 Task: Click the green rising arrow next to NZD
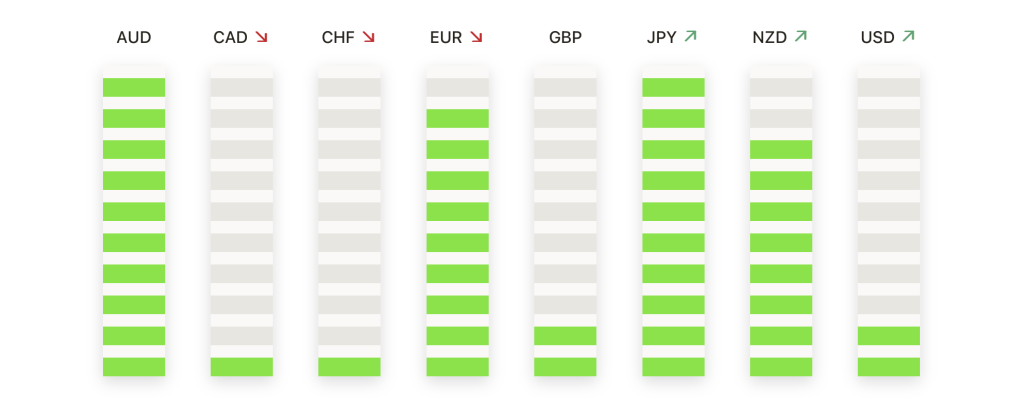coord(801,37)
